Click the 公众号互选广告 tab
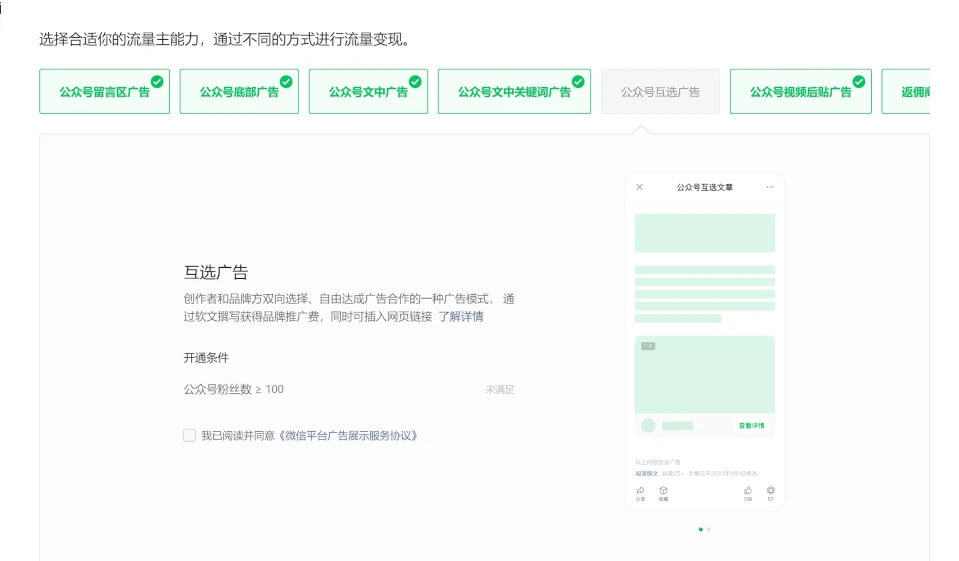Viewport: 959px width, 561px height. [x=660, y=92]
